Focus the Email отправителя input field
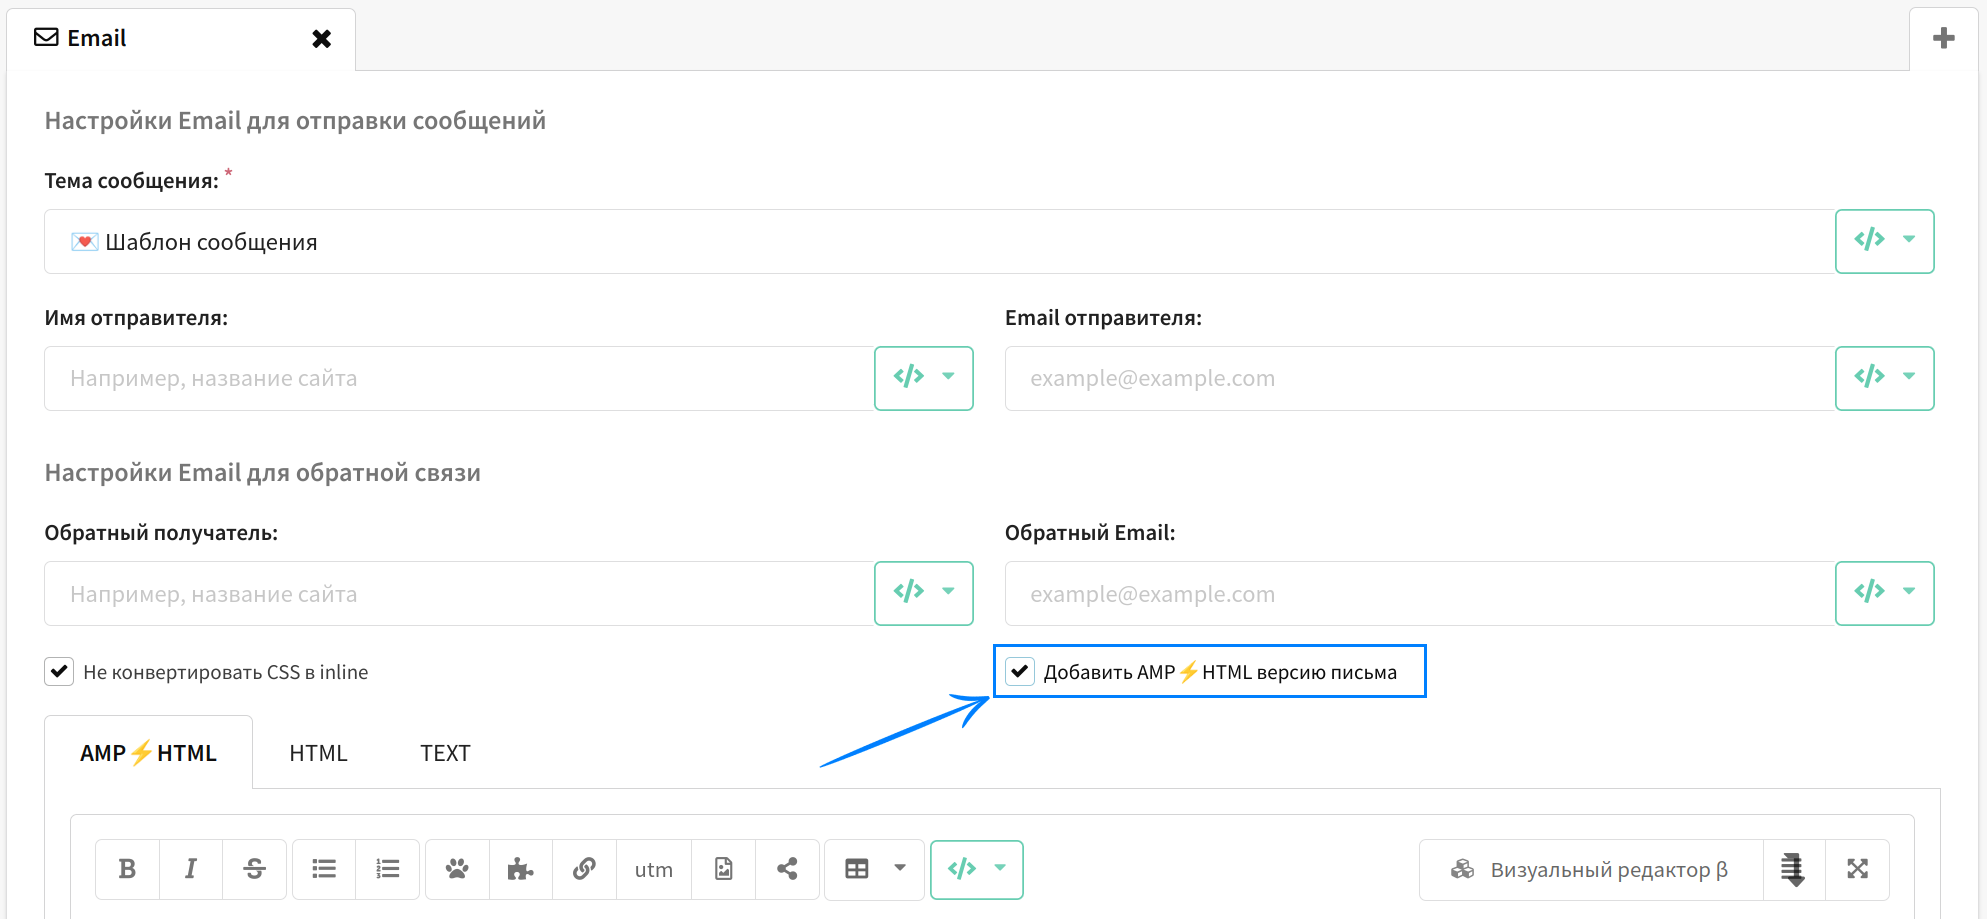 coord(1420,378)
